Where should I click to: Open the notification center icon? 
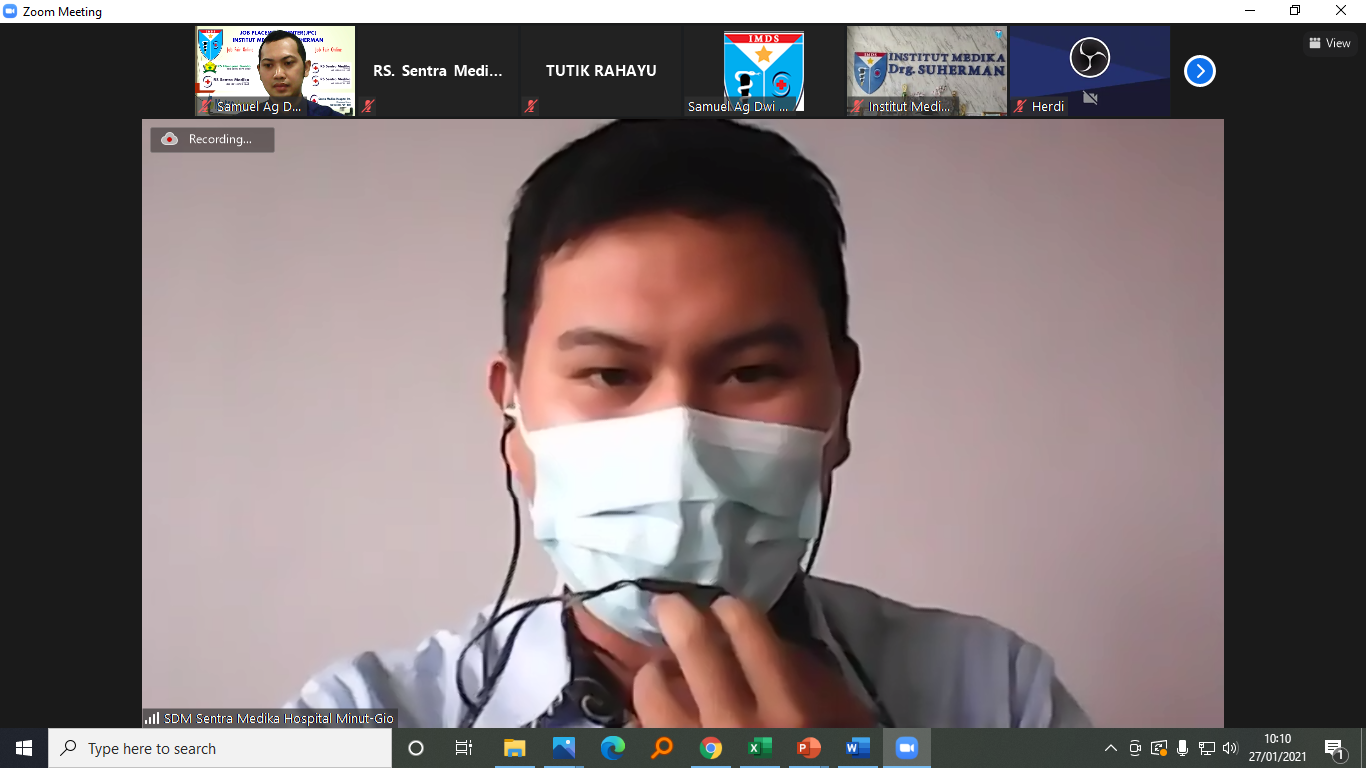(x=1334, y=748)
